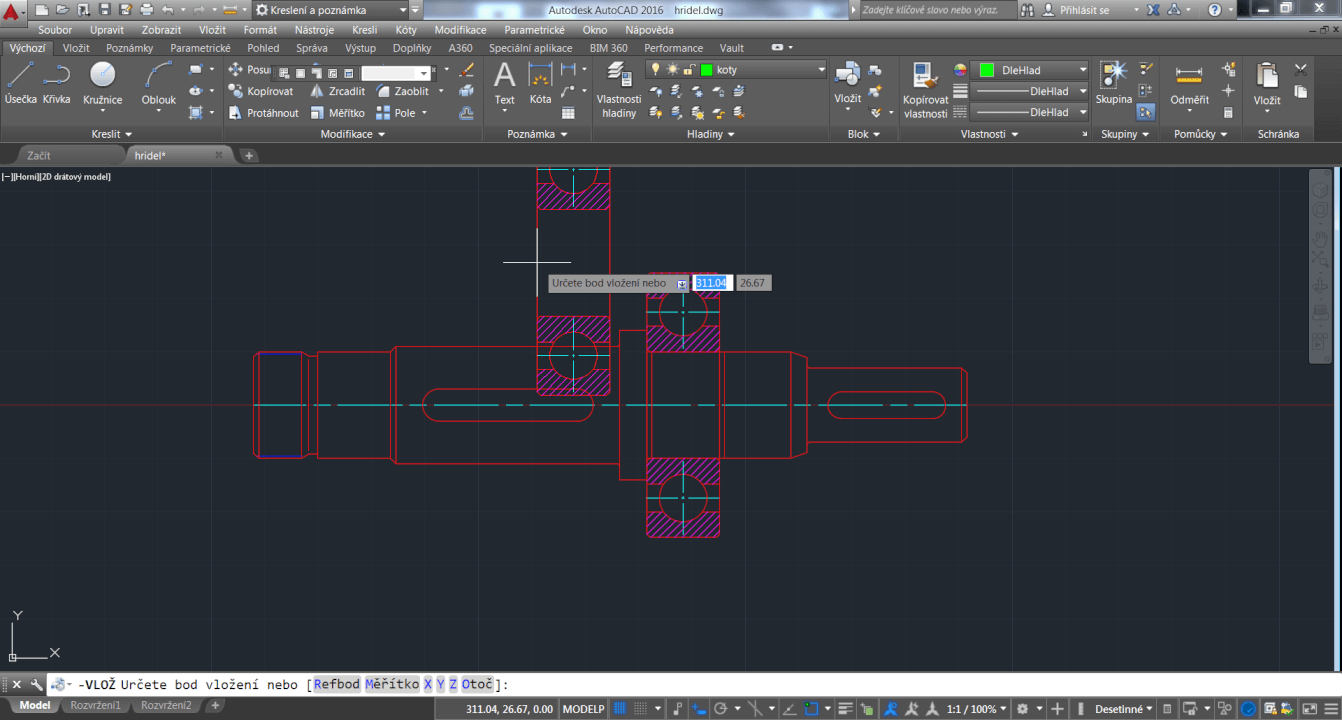Click the green koty layer color swatch
The image size is (1342, 720).
point(706,70)
